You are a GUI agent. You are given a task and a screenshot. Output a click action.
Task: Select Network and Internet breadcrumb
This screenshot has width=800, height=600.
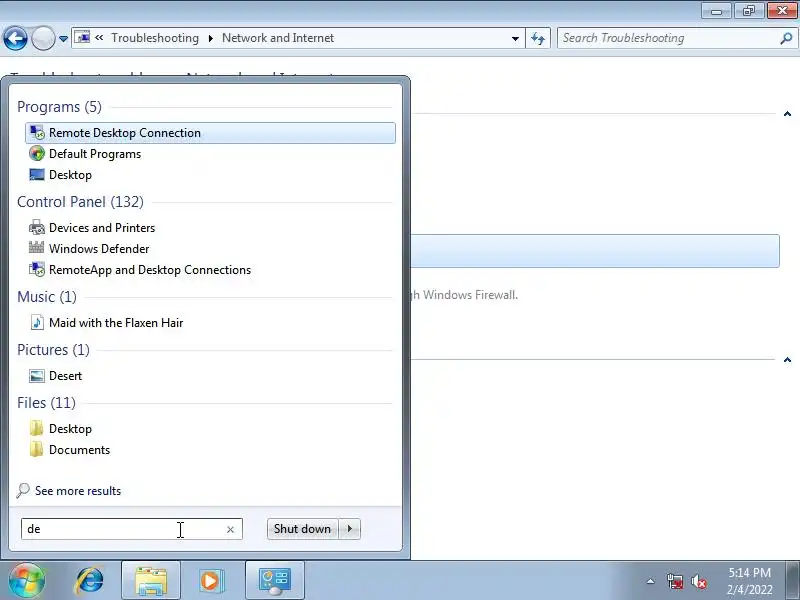278,38
